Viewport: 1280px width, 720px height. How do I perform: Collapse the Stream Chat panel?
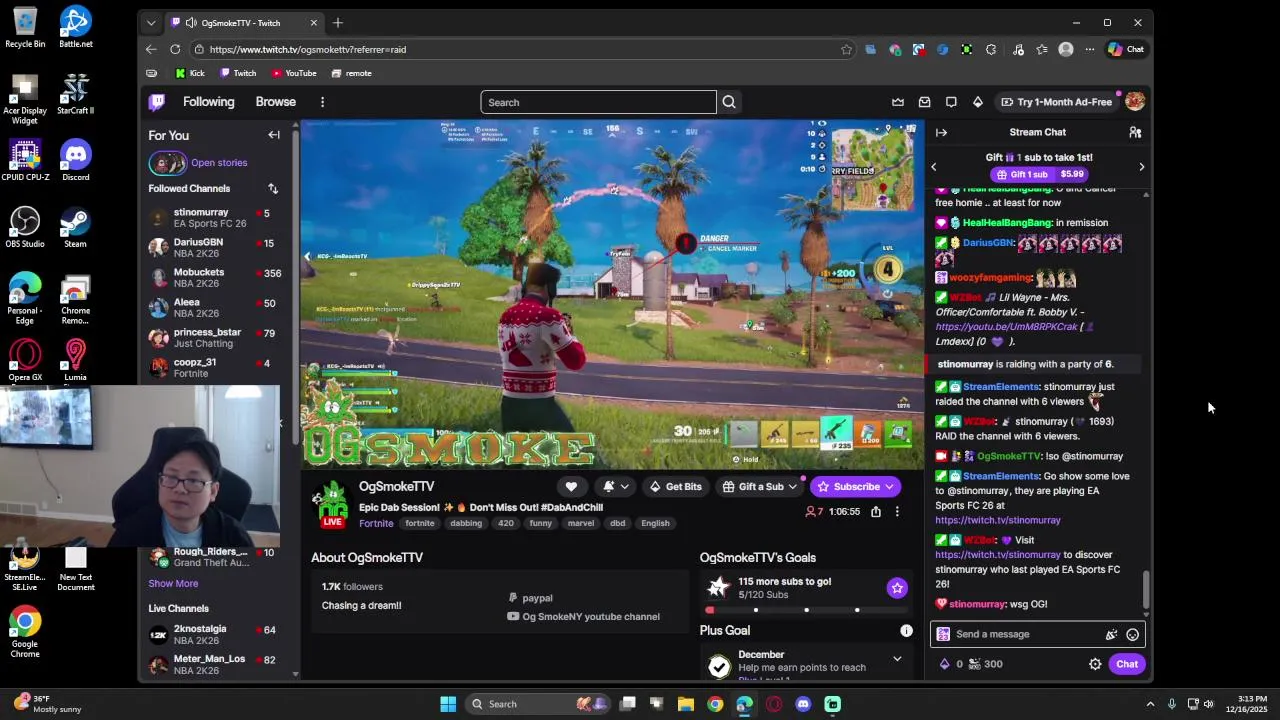pos(941,132)
